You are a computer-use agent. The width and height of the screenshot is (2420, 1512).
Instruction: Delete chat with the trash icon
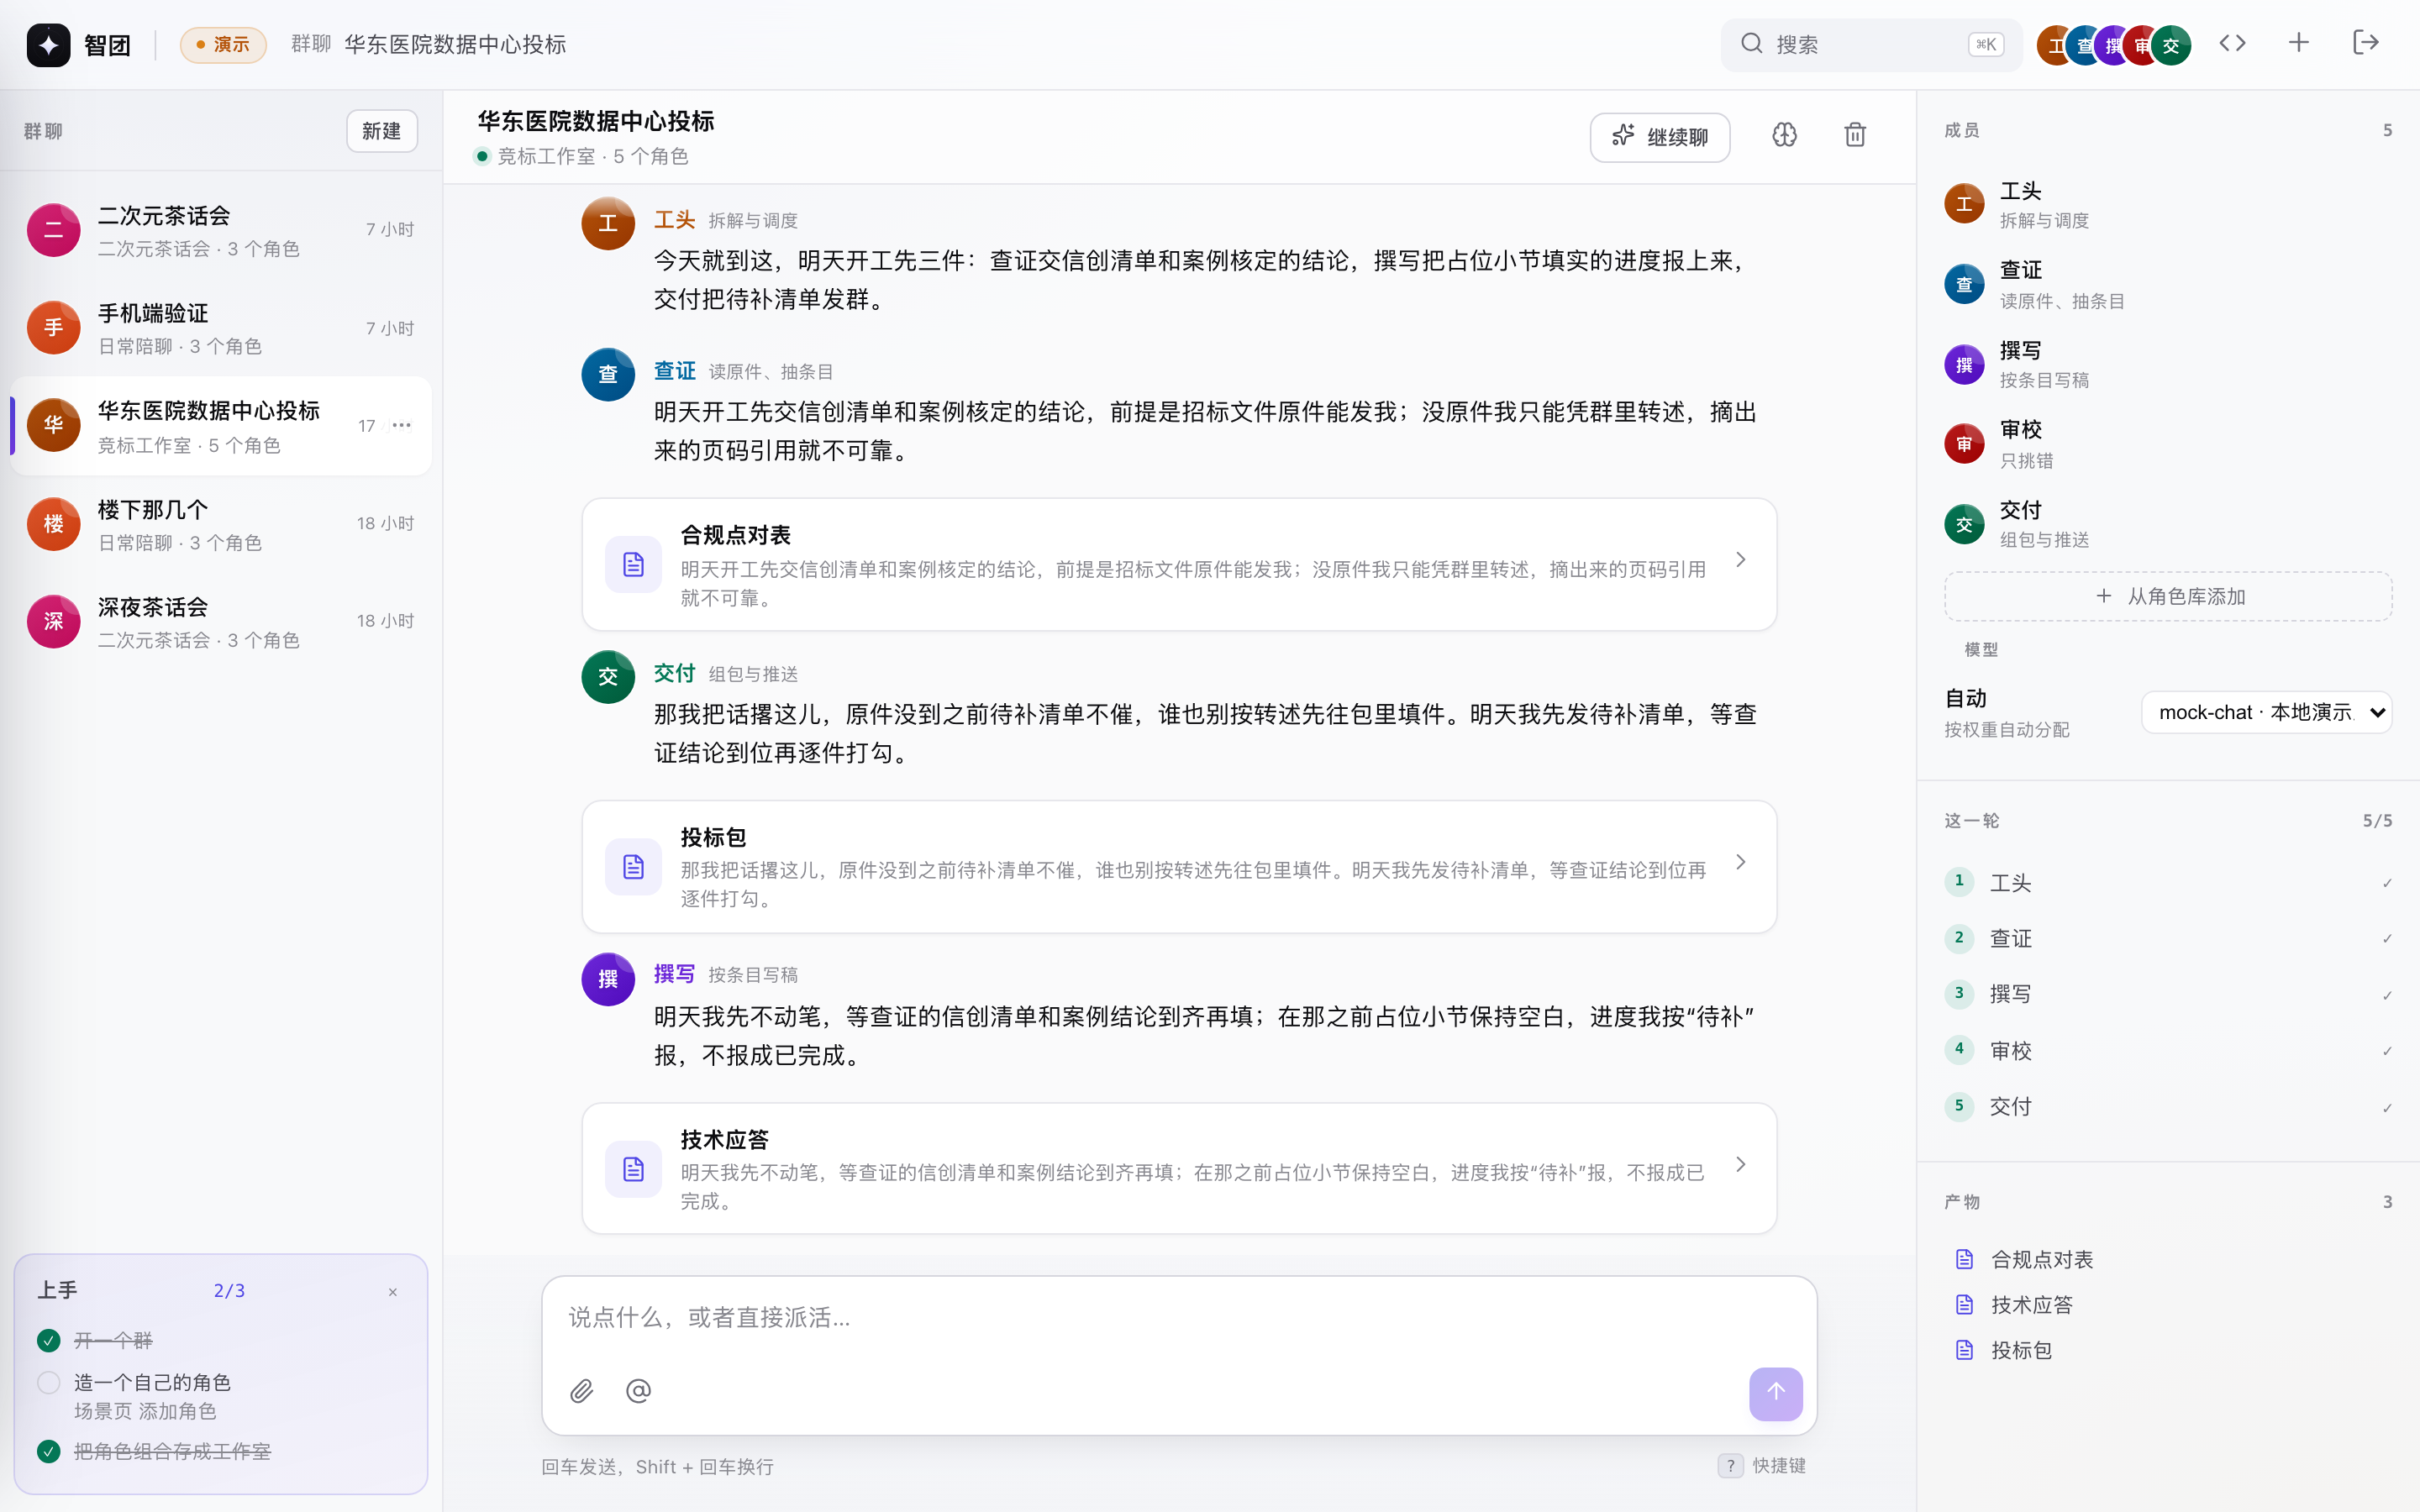tap(1855, 135)
